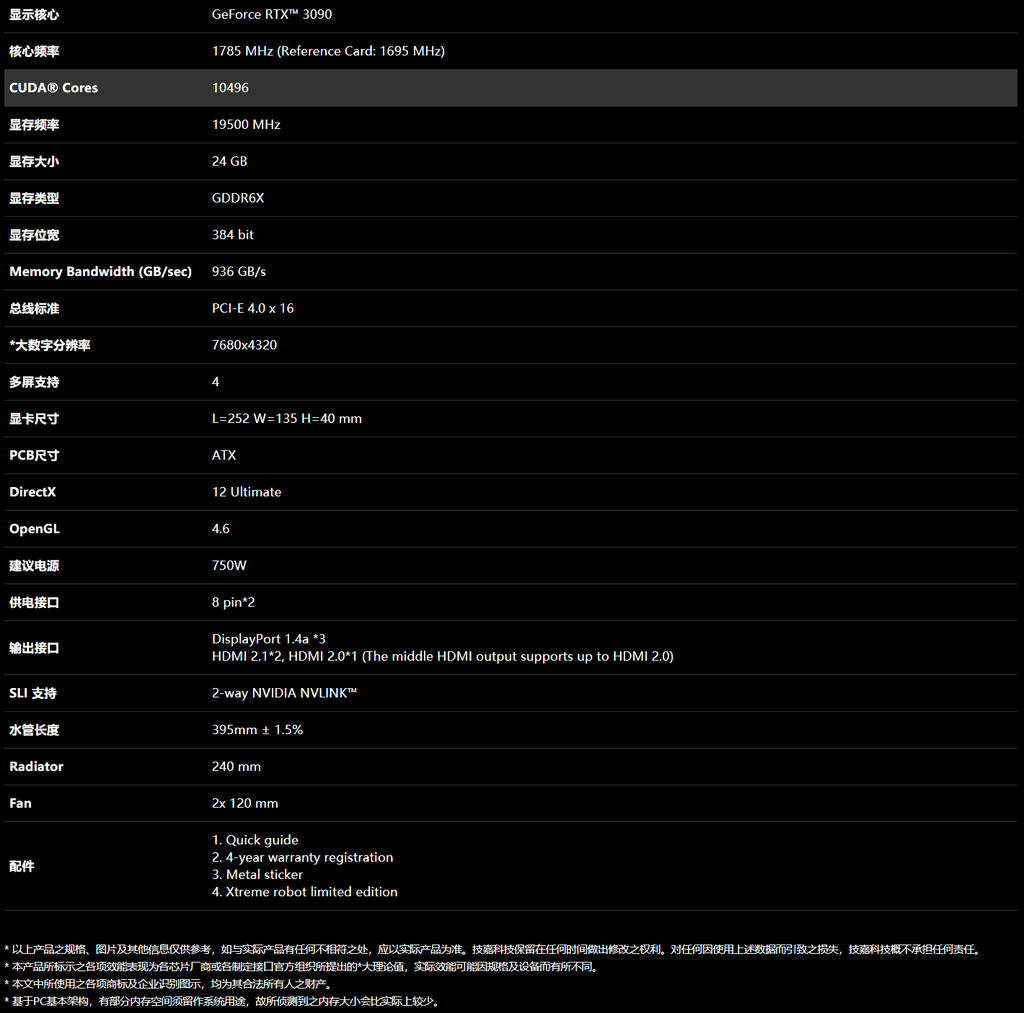Select the 4.6 OpenGL value
This screenshot has width=1024, height=1013.
pyautogui.click(x=221, y=529)
